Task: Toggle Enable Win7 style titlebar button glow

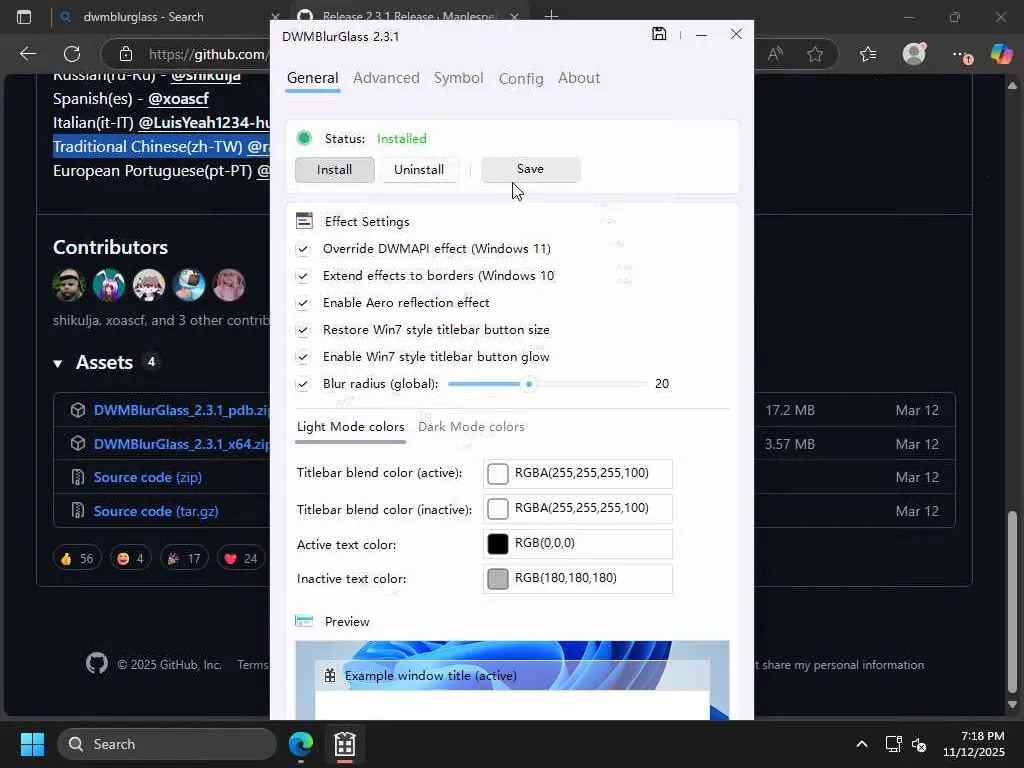Action: coord(303,357)
